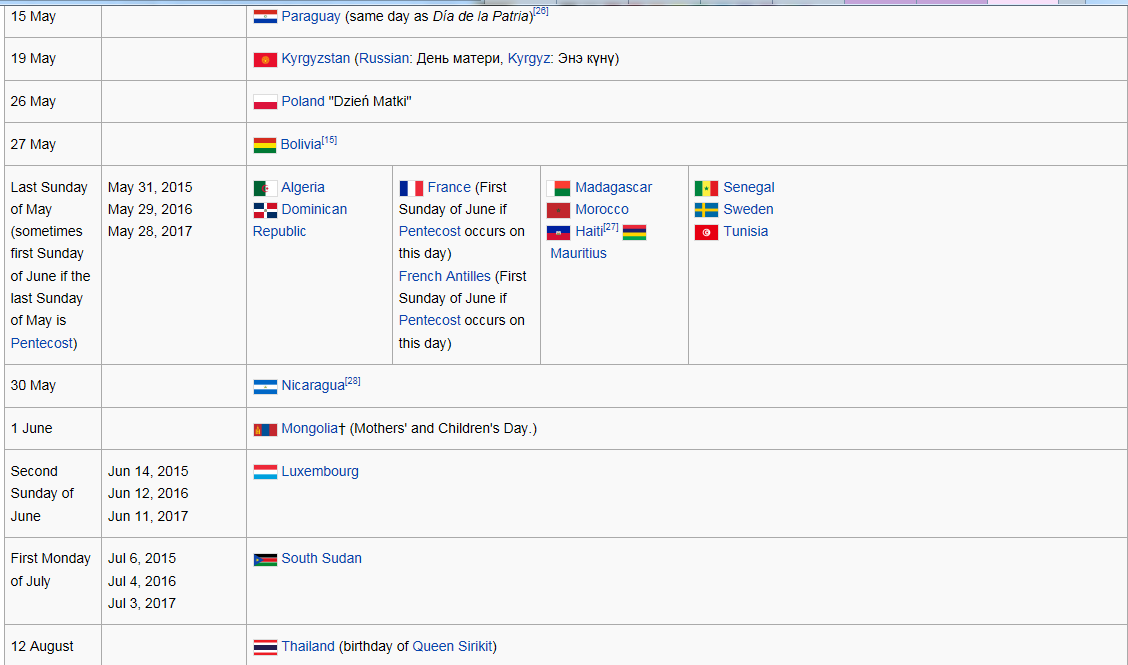Open the Mongolia country link
Viewport: 1128px width, 665px height.
[310, 428]
